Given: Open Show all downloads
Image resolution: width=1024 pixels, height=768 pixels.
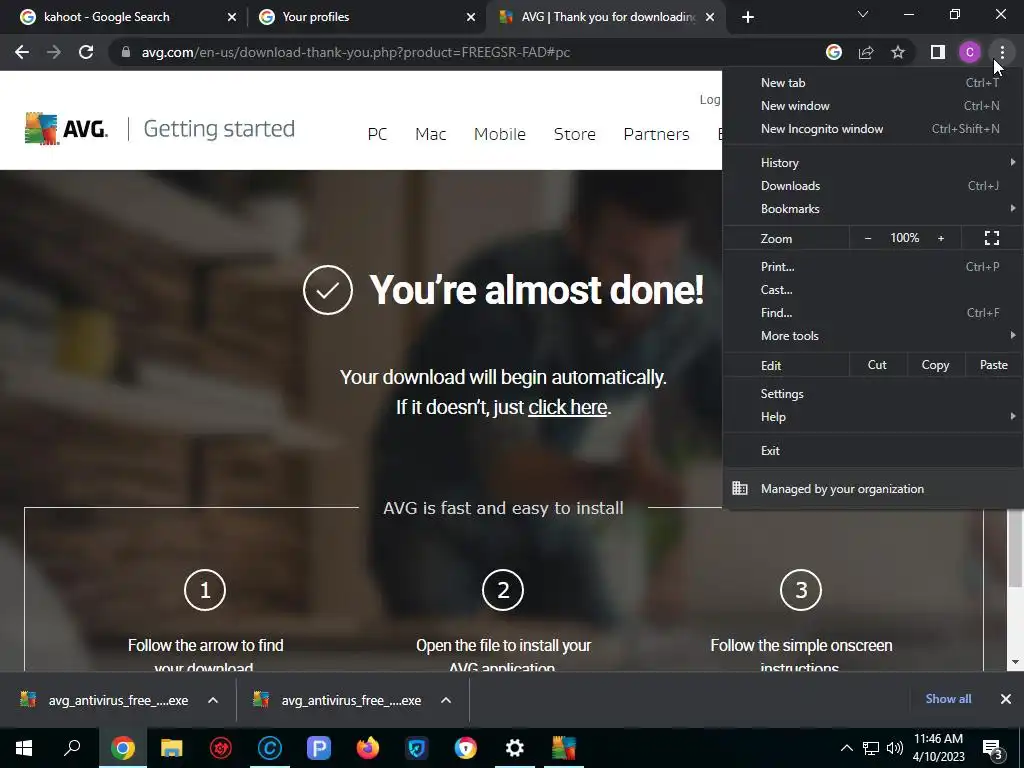Looking at the screenshot, I should [x=948, y=699].
